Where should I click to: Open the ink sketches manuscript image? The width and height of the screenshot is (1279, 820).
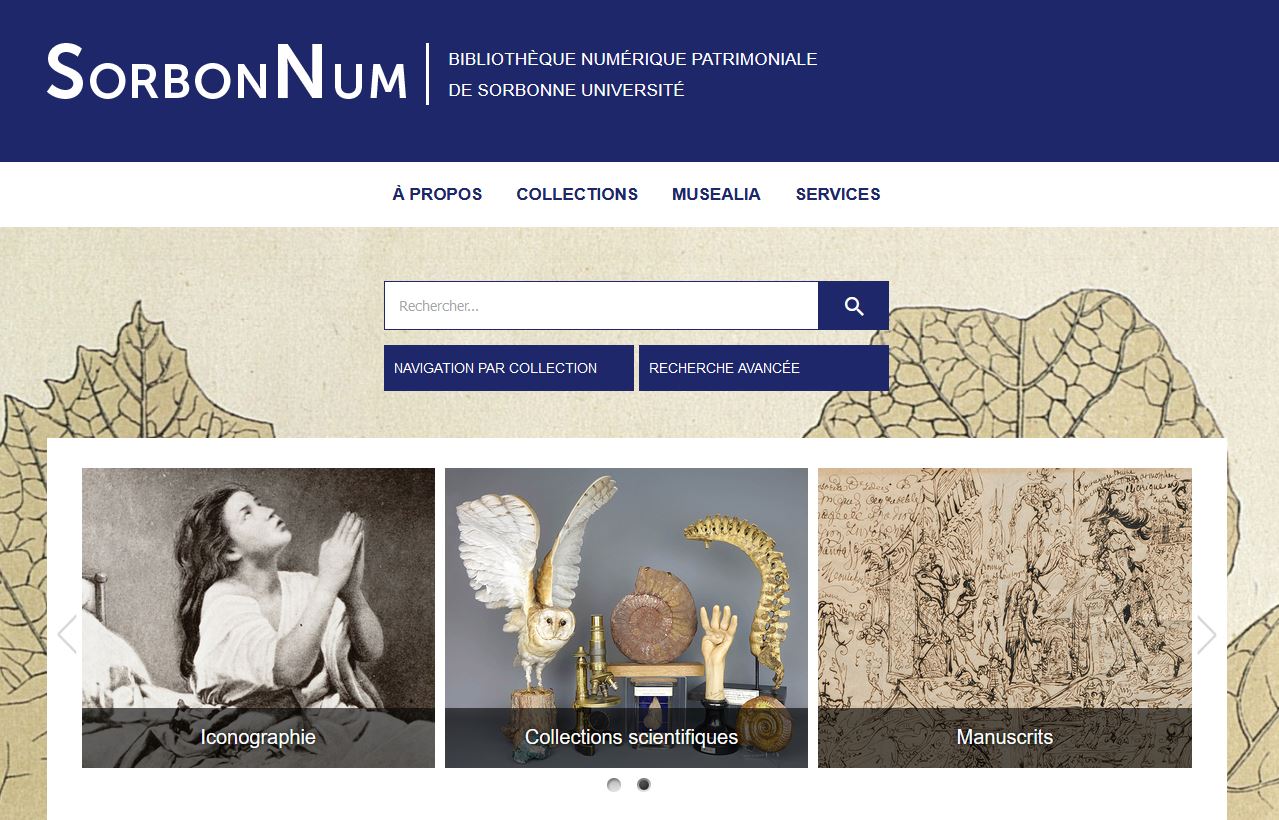pyautogui.click(x=1005, y=588)
